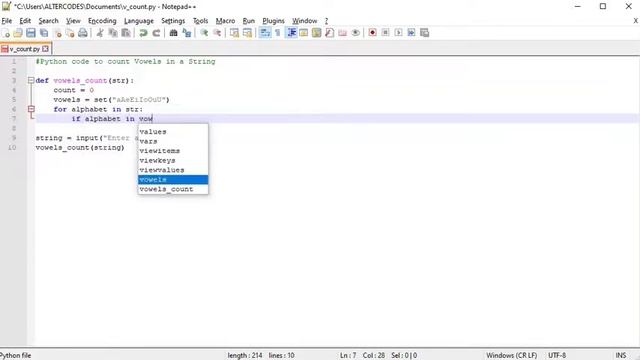Image resolution: width=640 pixels, height=360 pixels.
Task: Show the Document Map panel icon
Action: (317, 33)
